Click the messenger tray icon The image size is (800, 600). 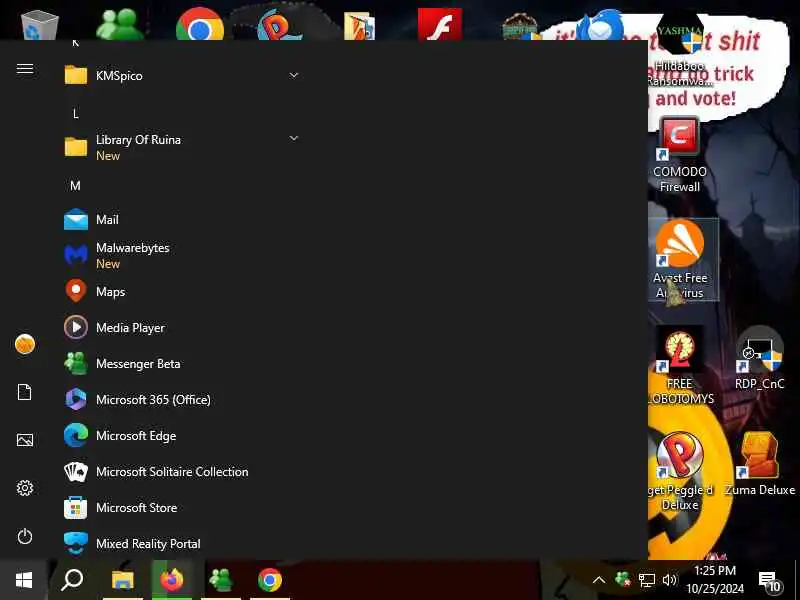[623, 580]
